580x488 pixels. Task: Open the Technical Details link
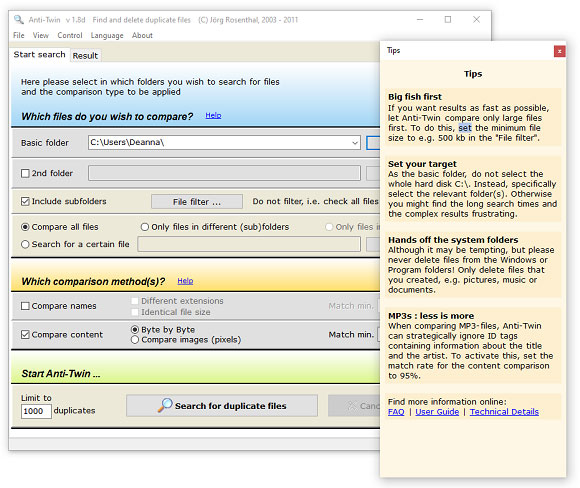click(504, 412)
